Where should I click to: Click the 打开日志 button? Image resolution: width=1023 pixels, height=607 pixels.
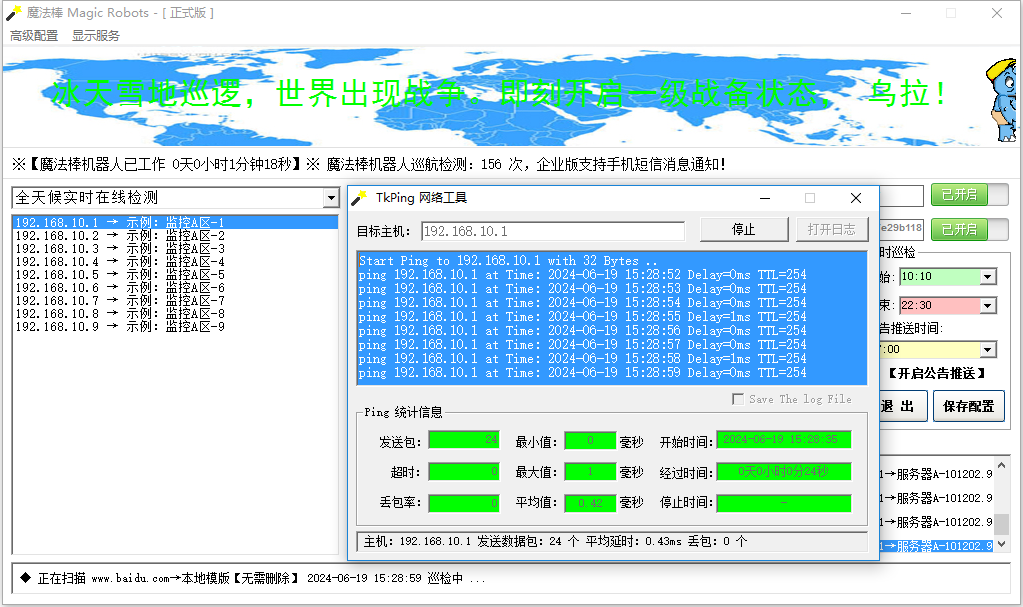832,230
